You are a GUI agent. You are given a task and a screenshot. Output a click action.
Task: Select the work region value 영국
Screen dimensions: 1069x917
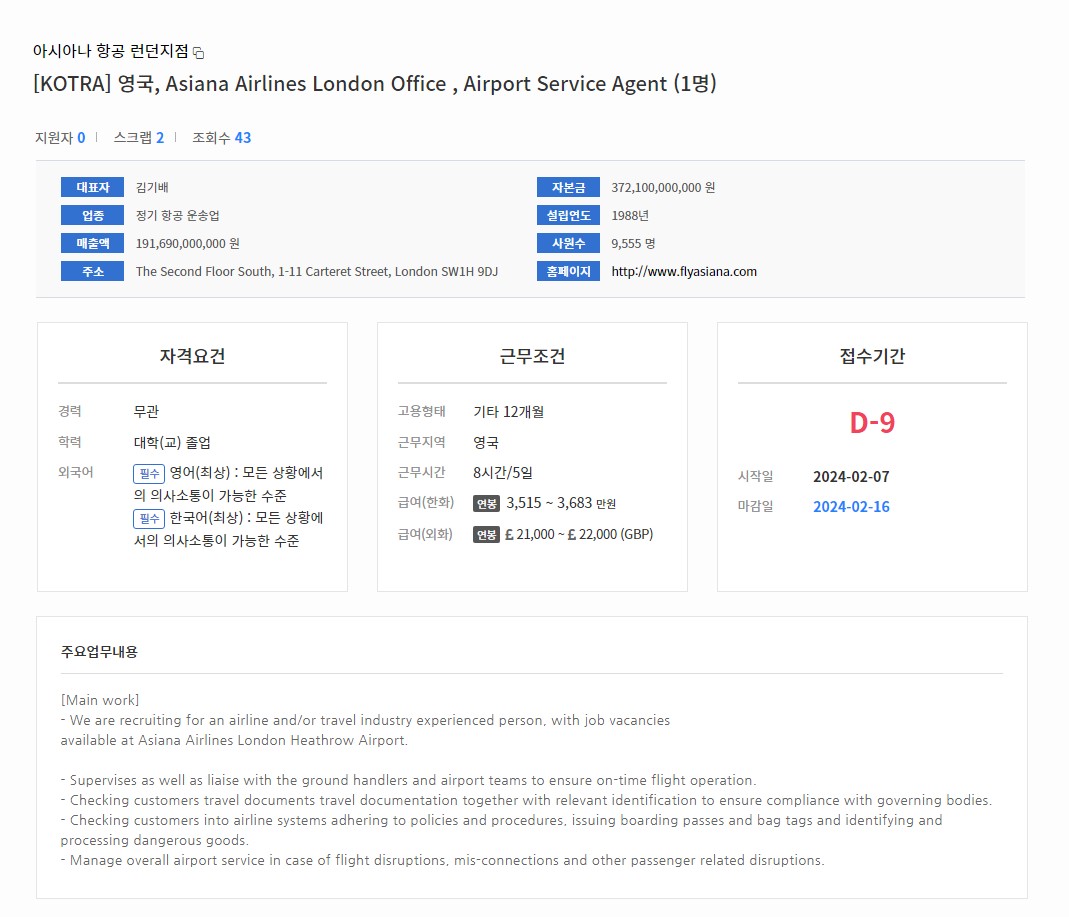coord(485,442)
